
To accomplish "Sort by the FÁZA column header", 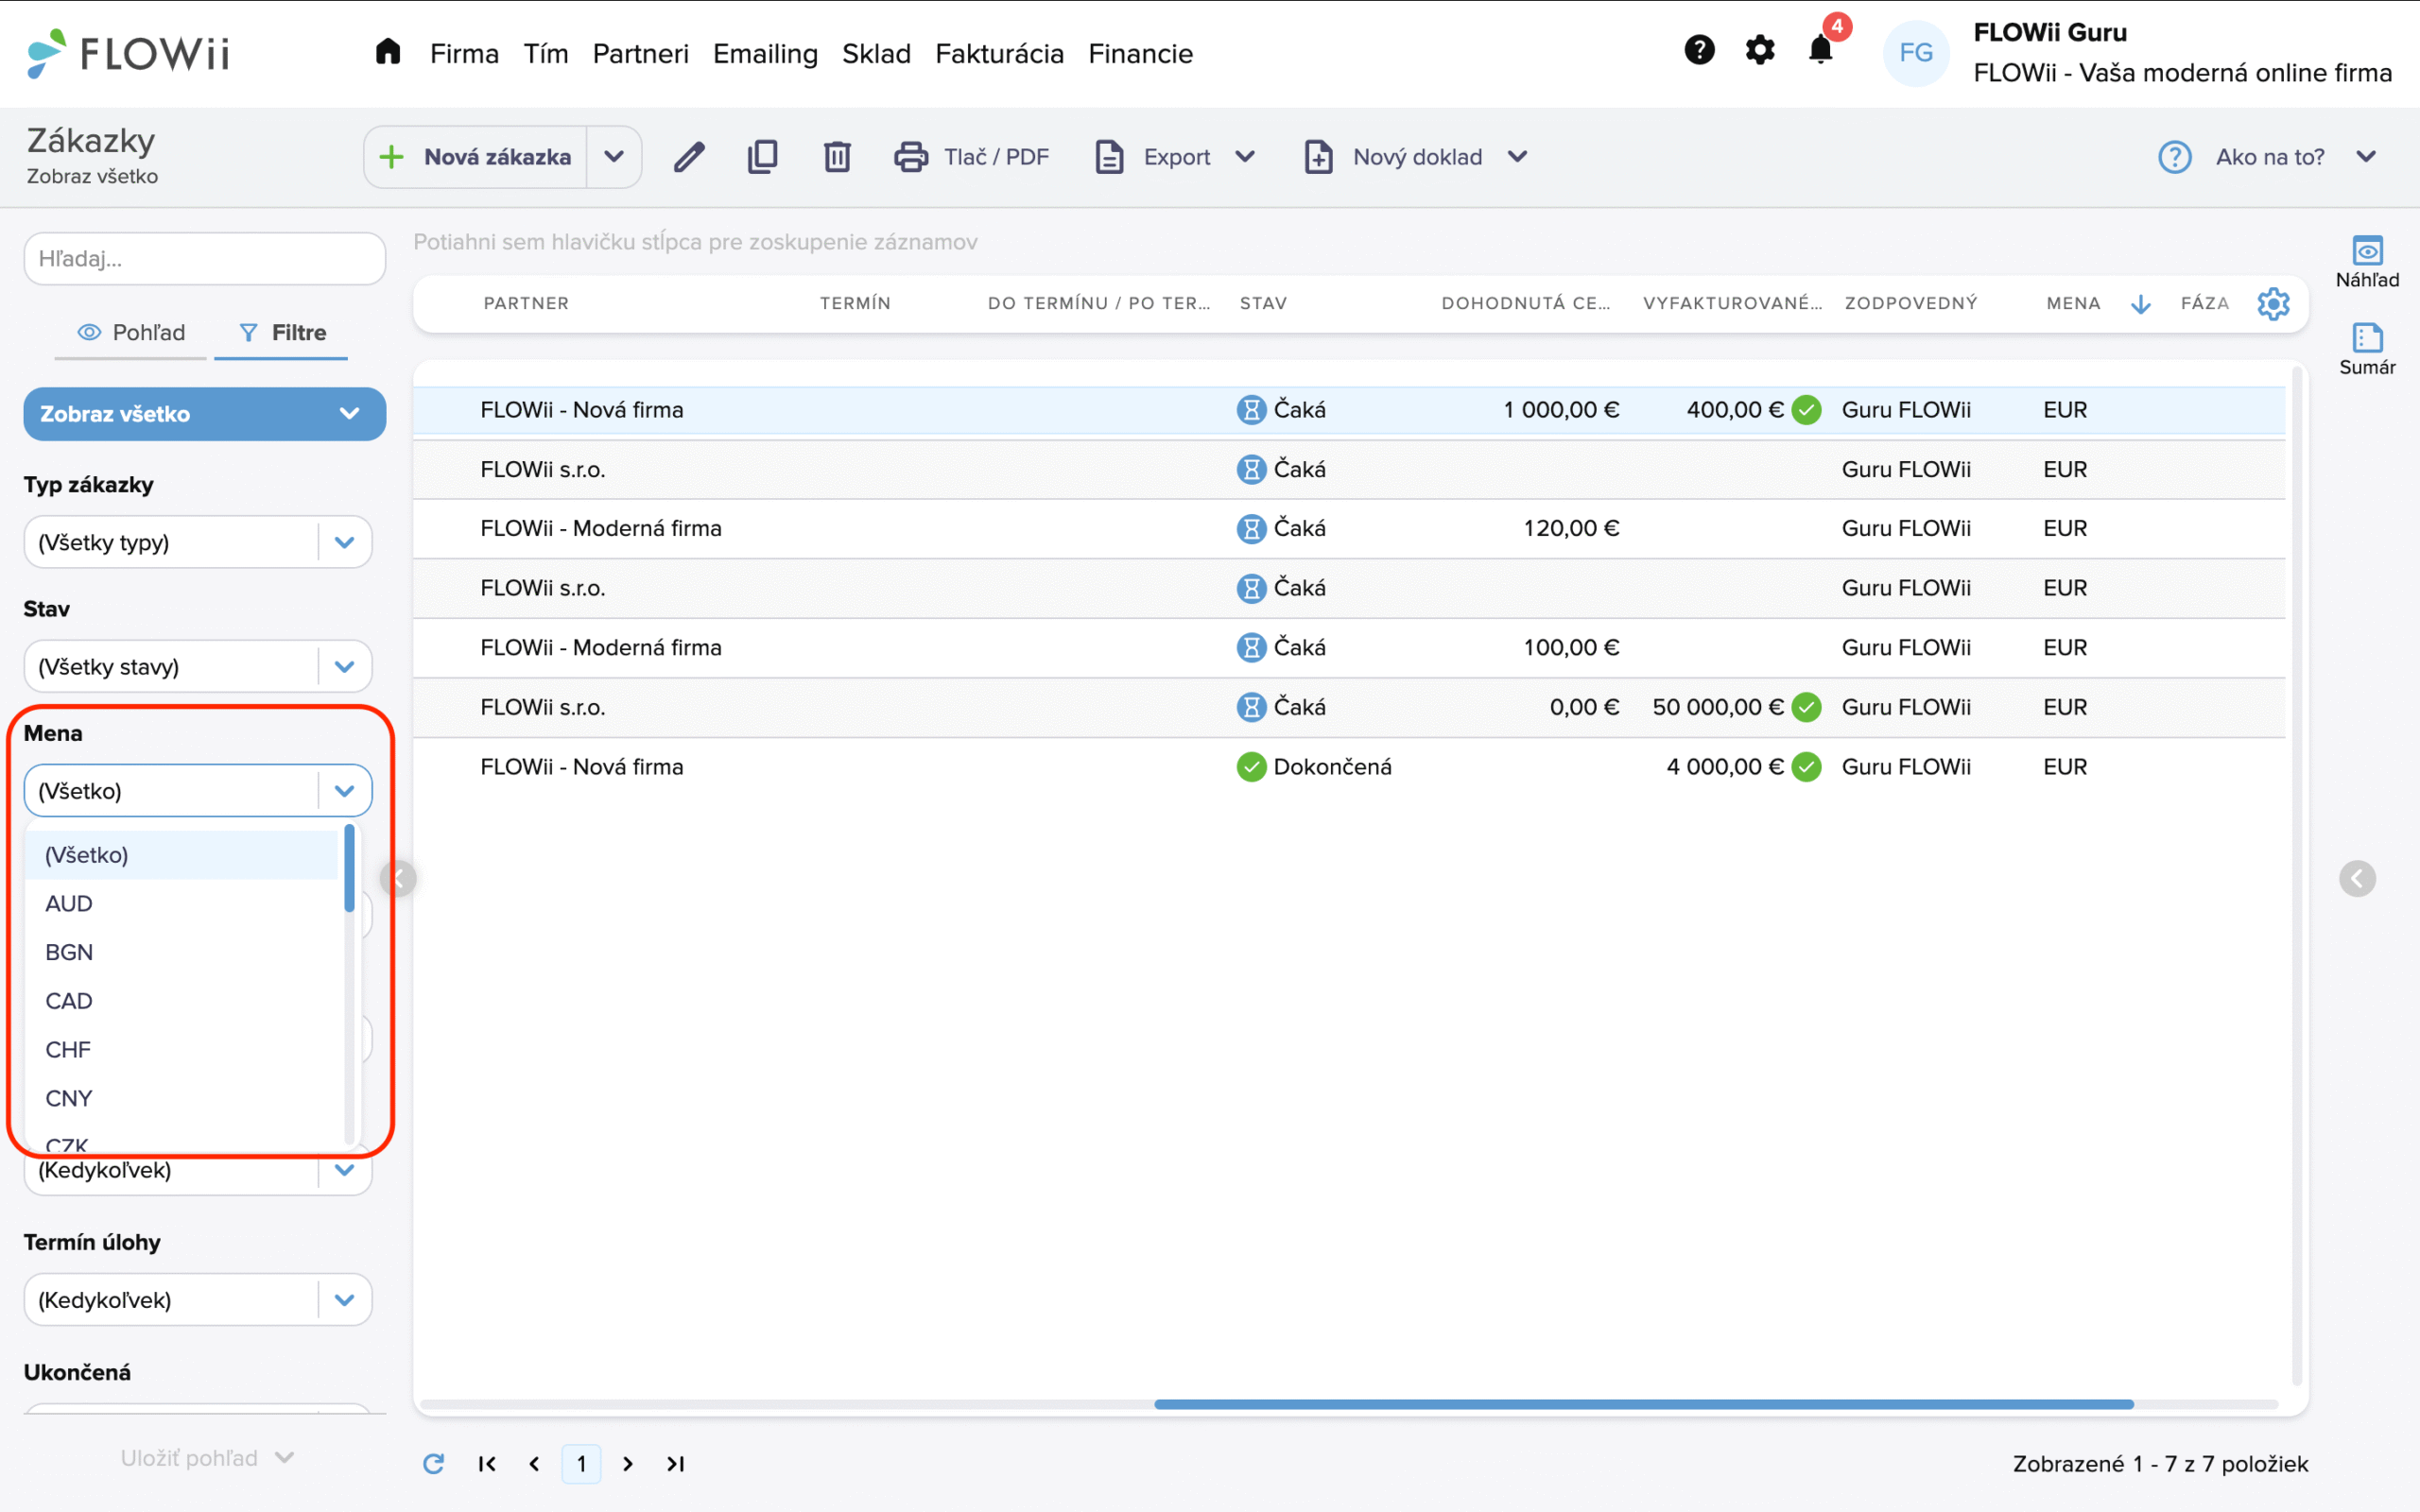I will 2204,304.
